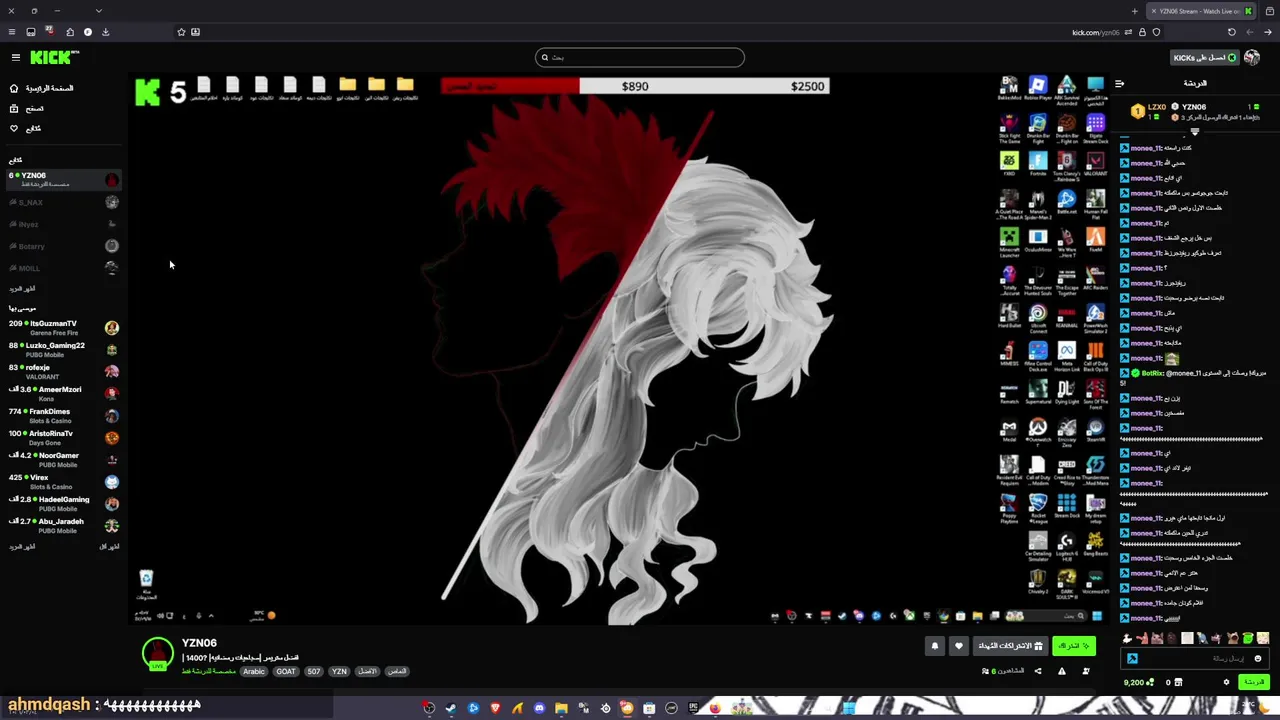Click the Ubisoft Connect icon in stream
1280x720 pixels.
1038,318
